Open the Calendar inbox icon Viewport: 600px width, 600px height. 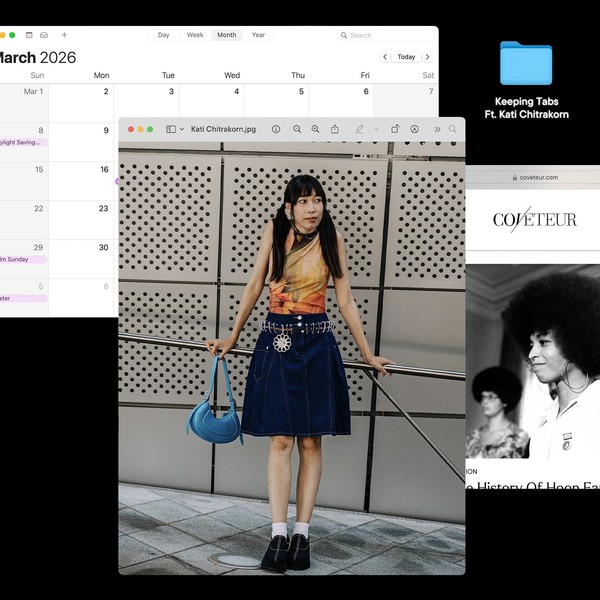coord(44,35)
